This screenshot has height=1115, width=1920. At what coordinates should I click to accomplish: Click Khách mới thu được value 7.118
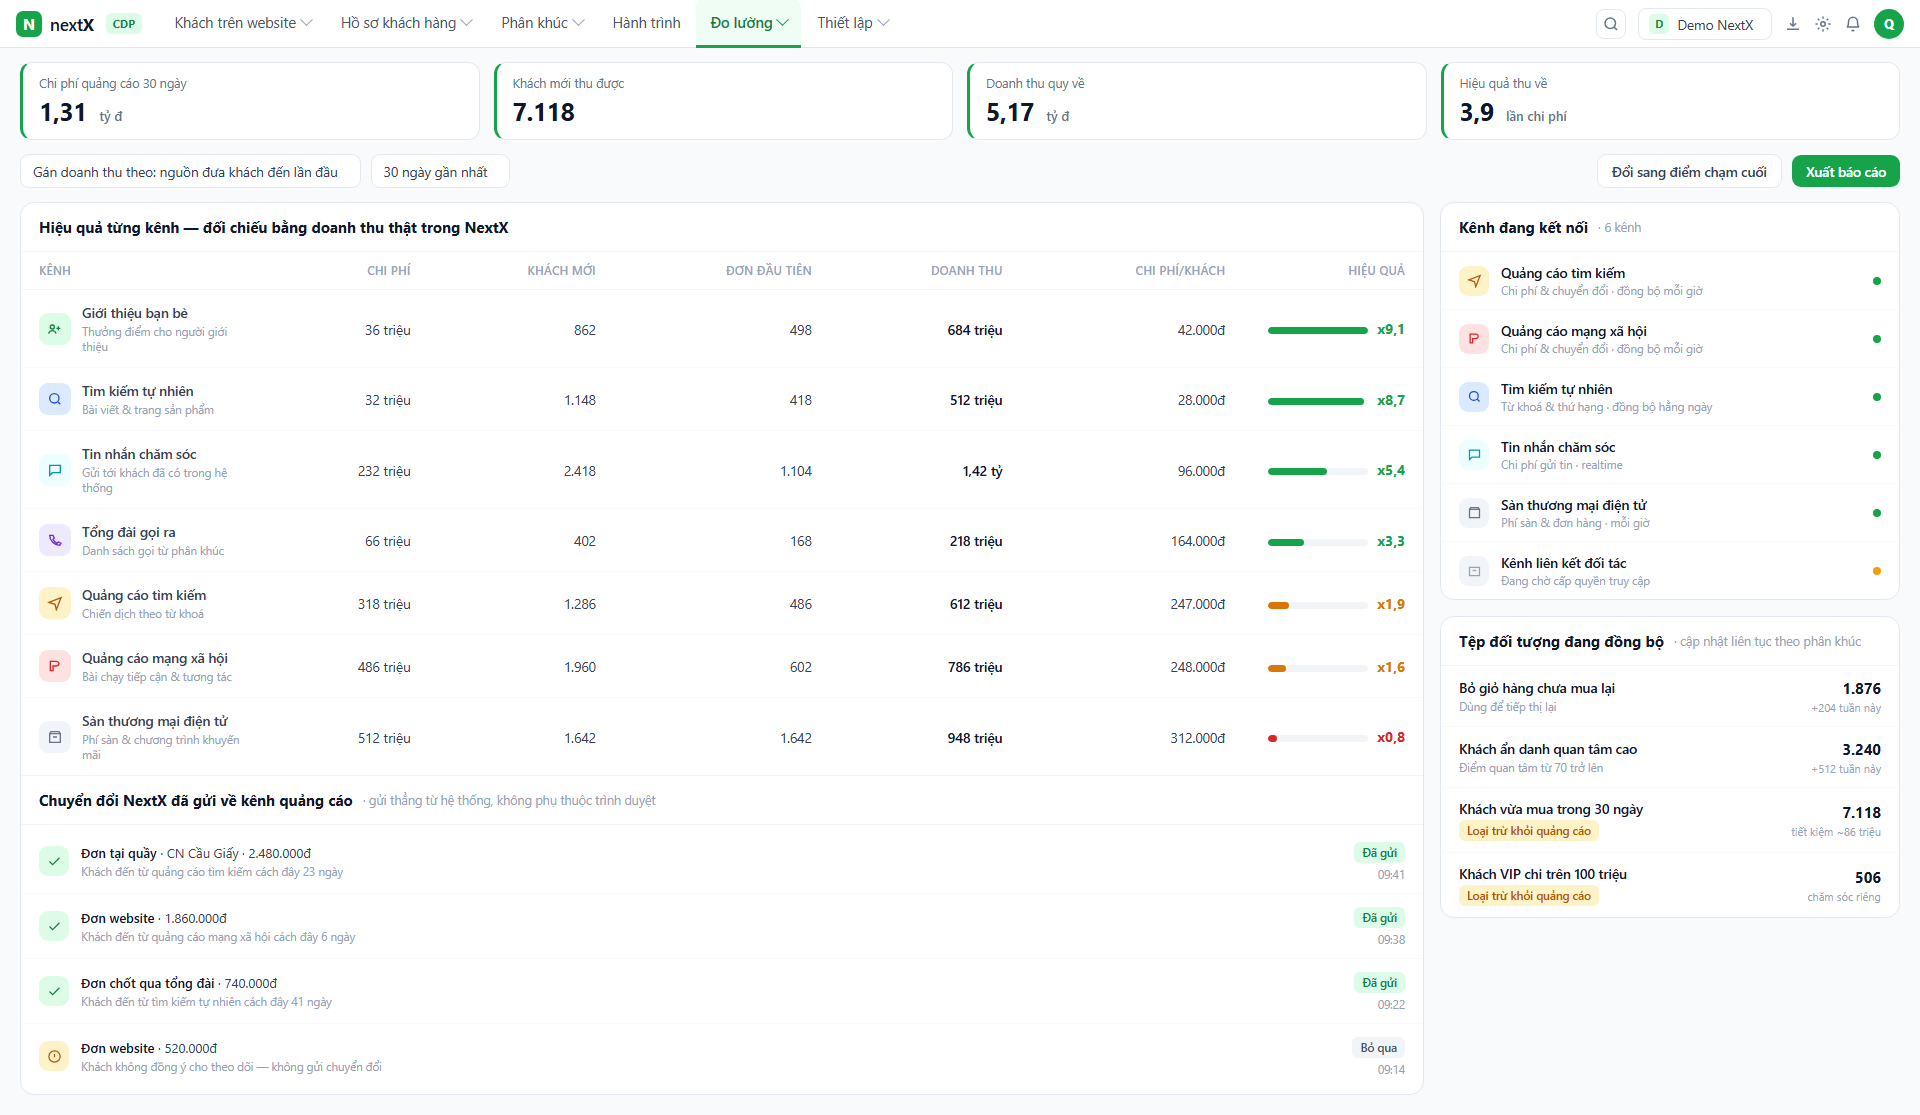tap(544, 113)
